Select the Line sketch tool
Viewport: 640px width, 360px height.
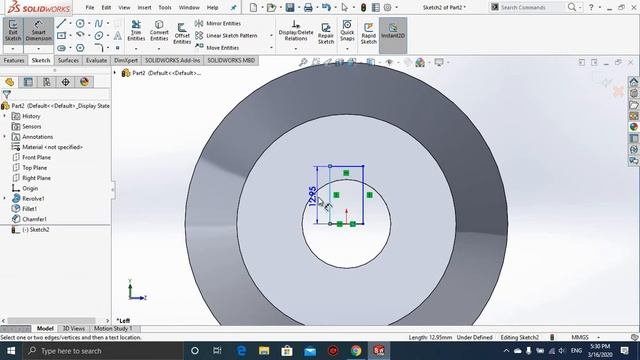(x=62, y=24)
